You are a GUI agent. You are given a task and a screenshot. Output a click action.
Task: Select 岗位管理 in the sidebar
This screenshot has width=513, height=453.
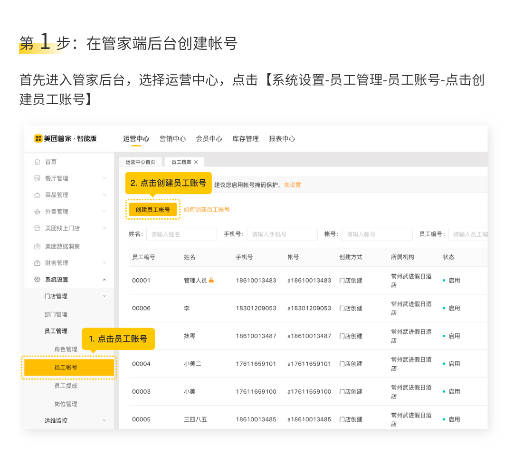66,404
